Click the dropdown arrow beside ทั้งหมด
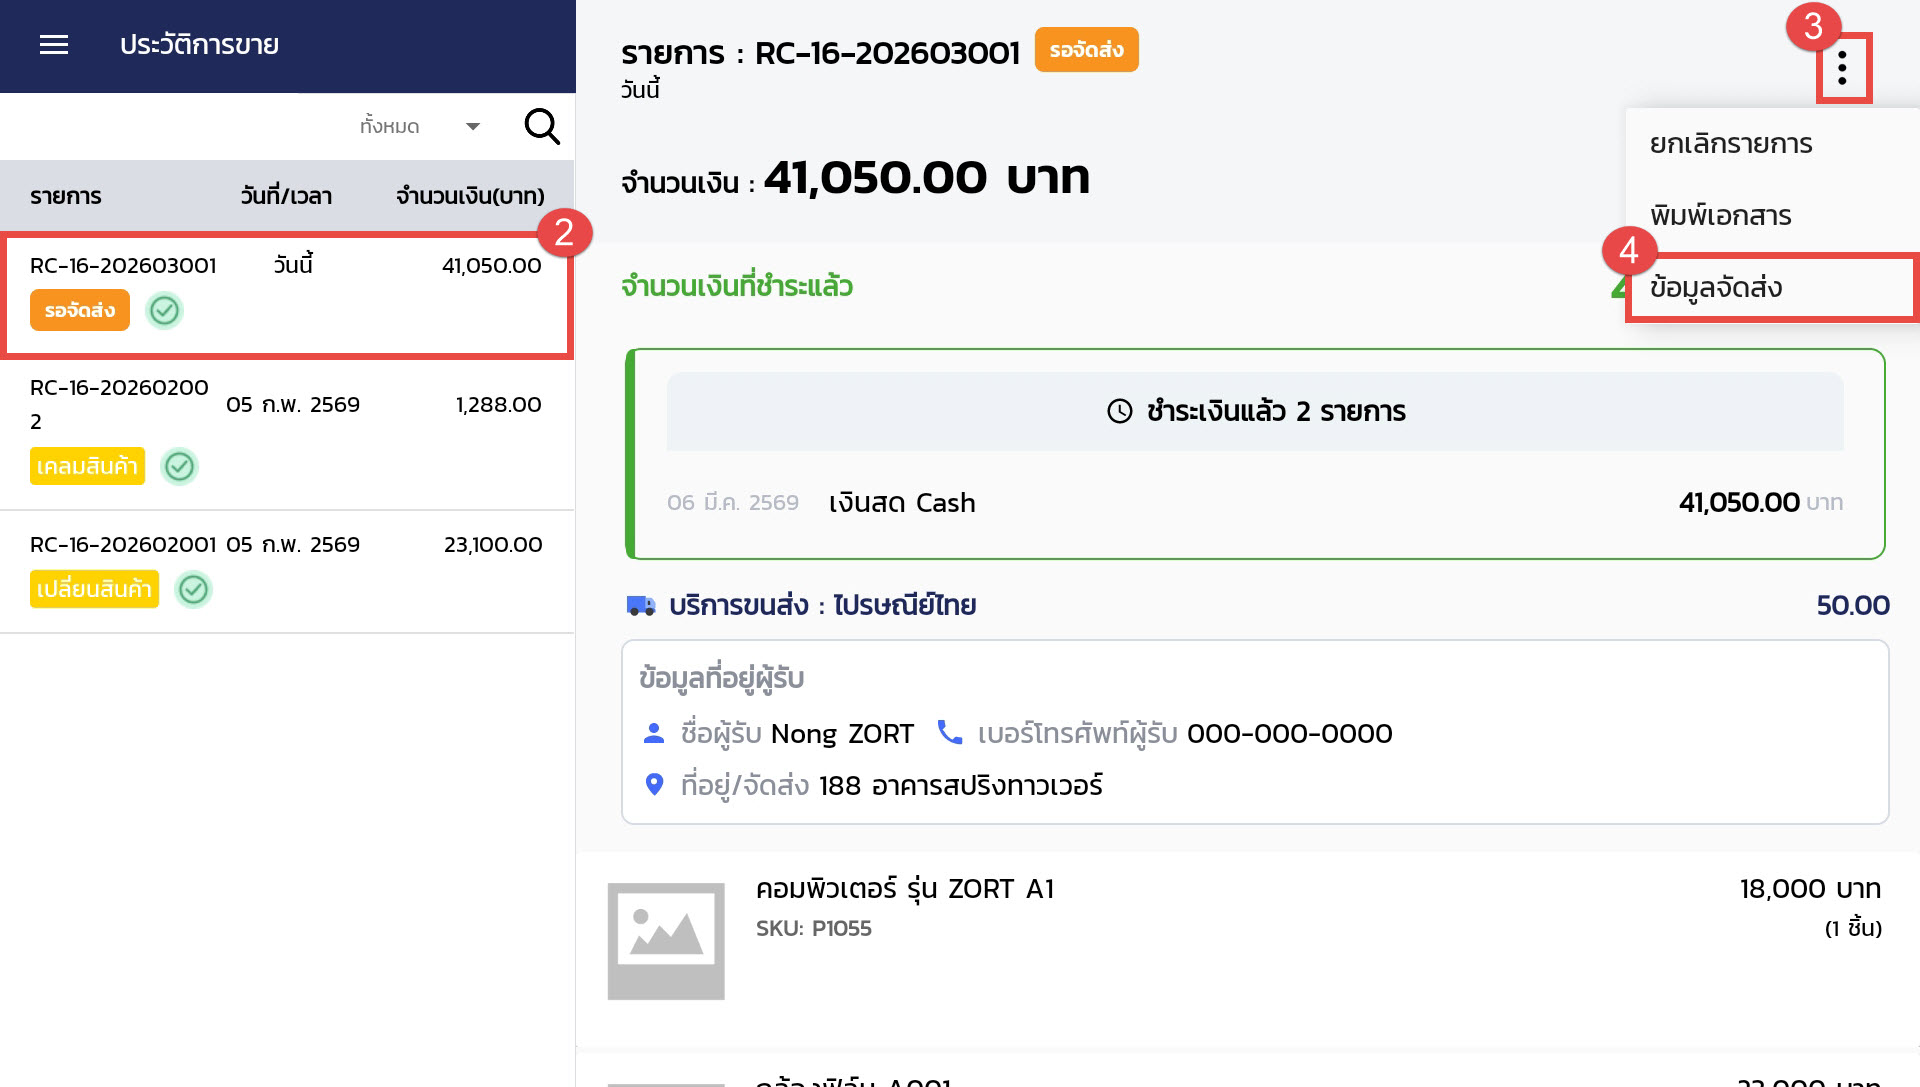 pos(473,127)
